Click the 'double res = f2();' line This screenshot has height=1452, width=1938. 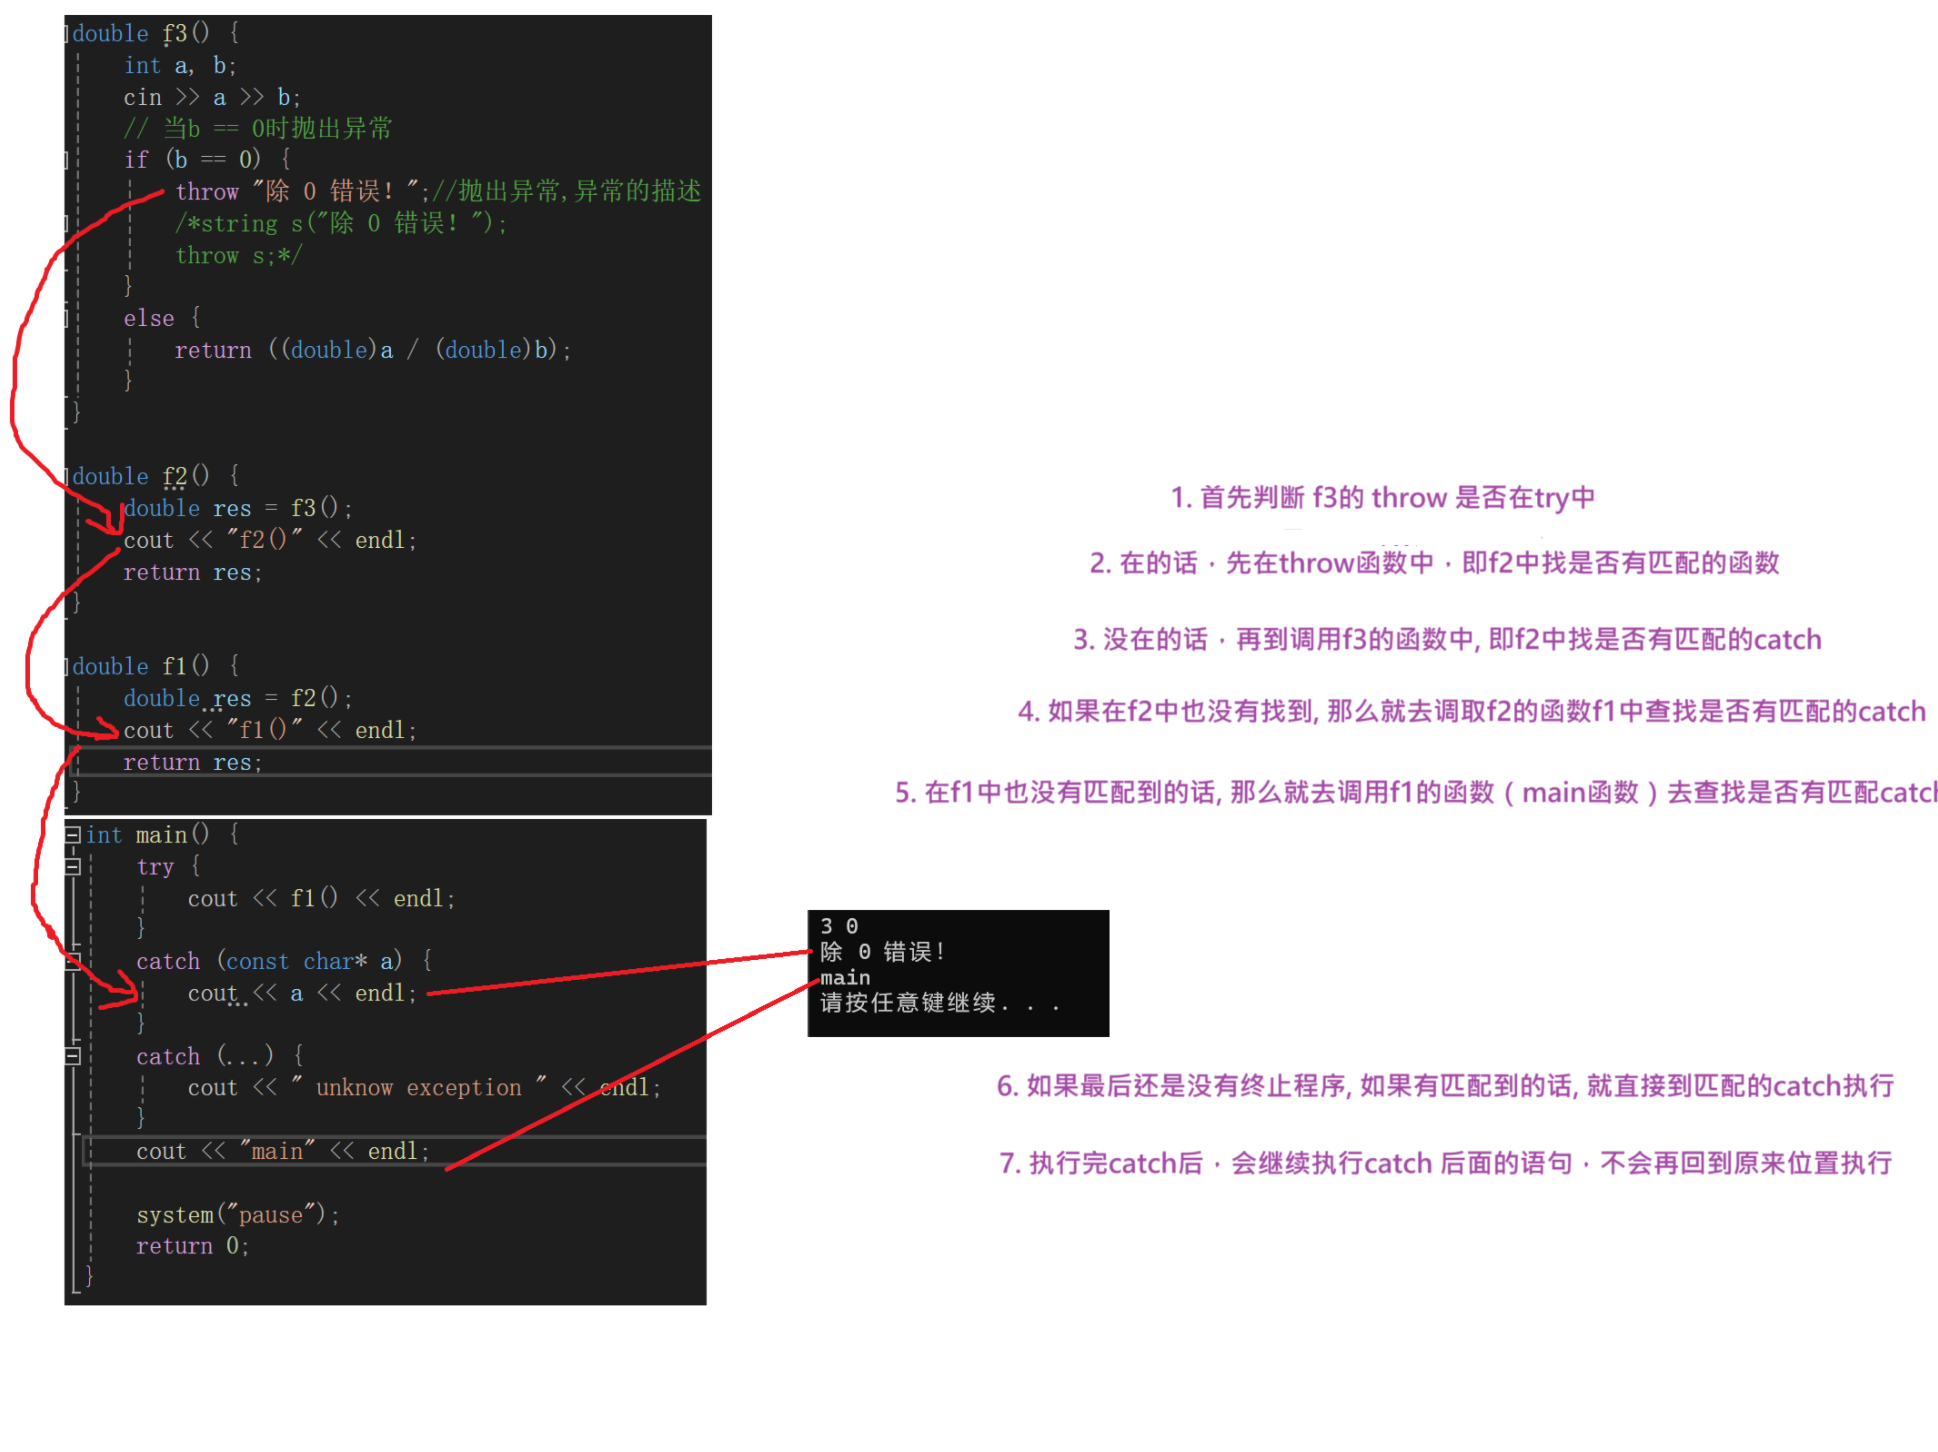(x=237, y=698)
